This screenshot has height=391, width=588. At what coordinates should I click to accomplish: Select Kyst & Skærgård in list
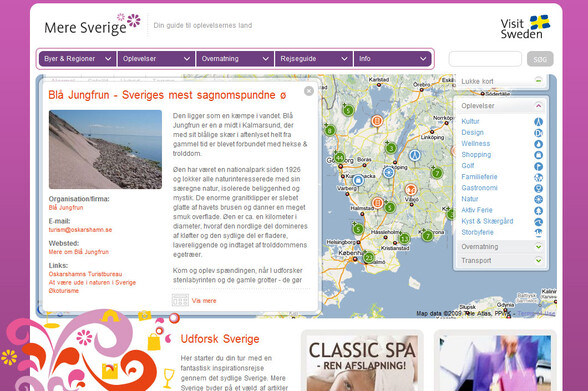tap(487, 221)
